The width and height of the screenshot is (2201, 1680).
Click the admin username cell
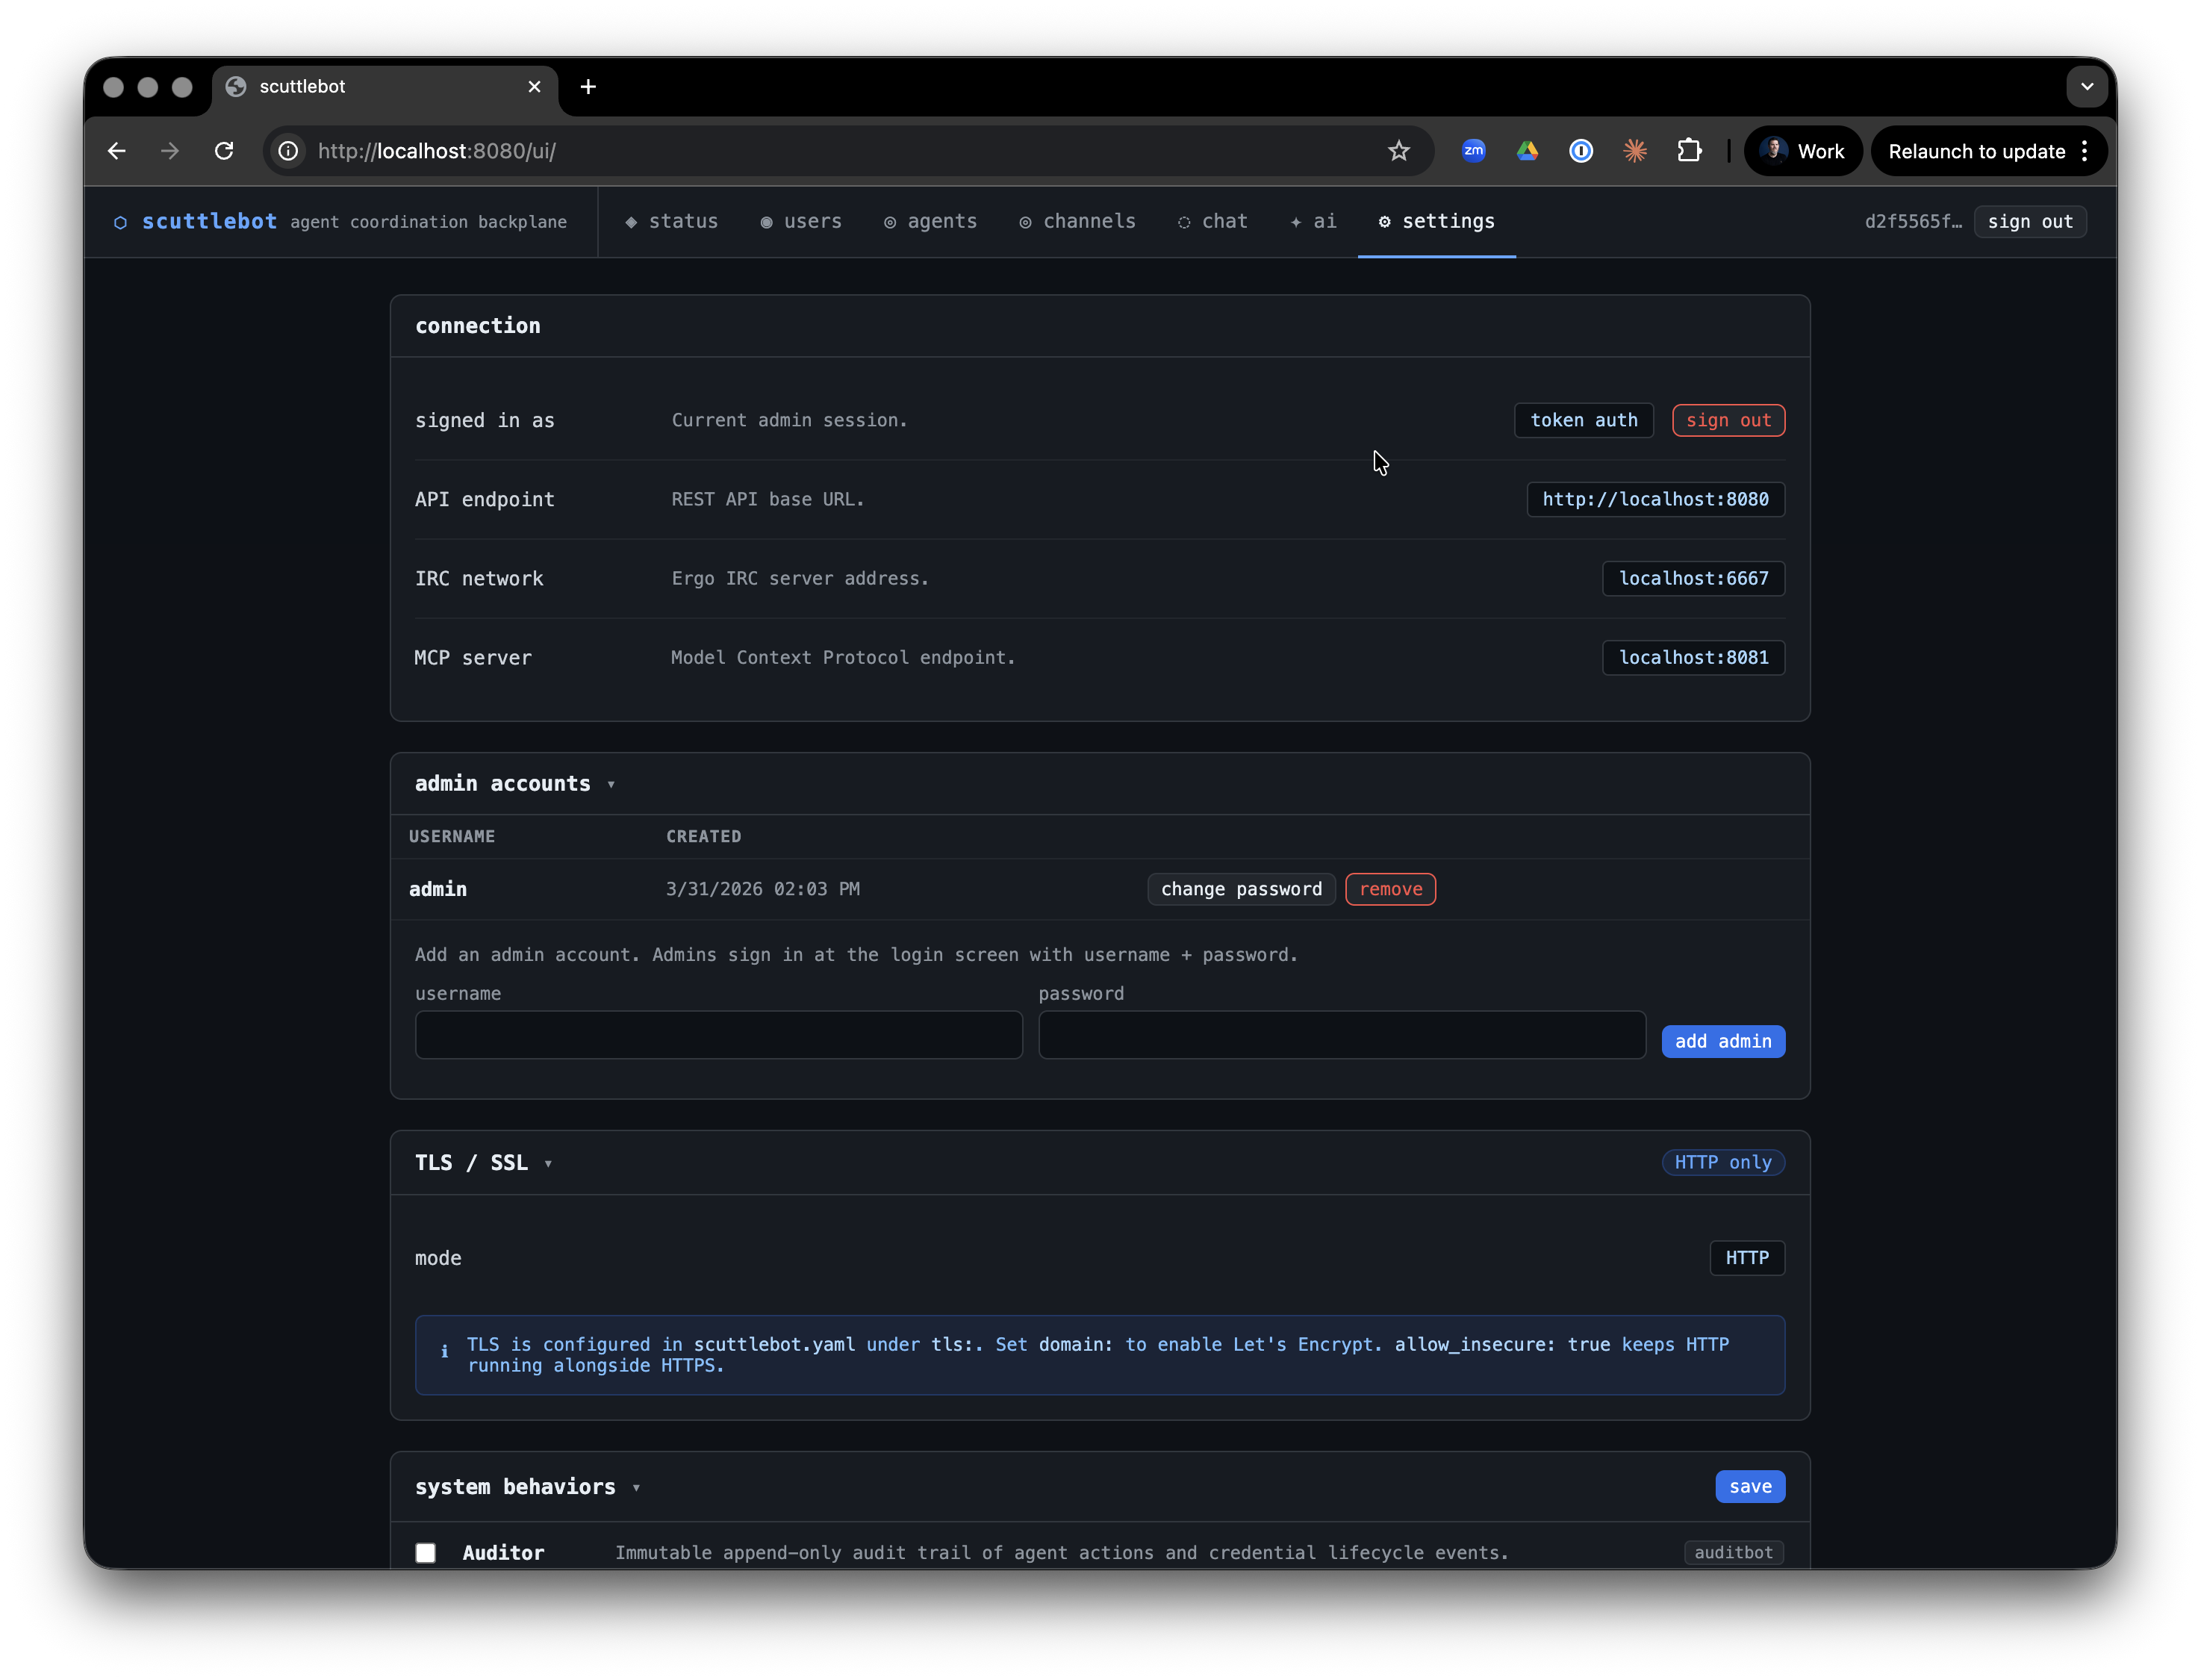click(438, 889)
